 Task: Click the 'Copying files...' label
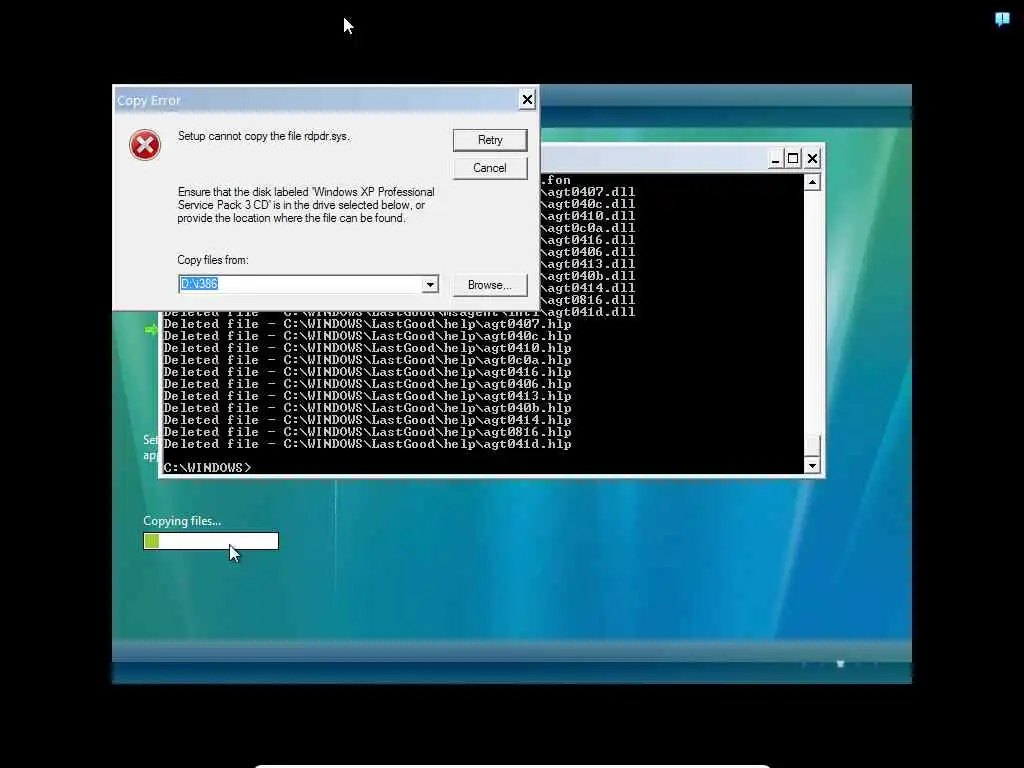click(x=182, y=521)
